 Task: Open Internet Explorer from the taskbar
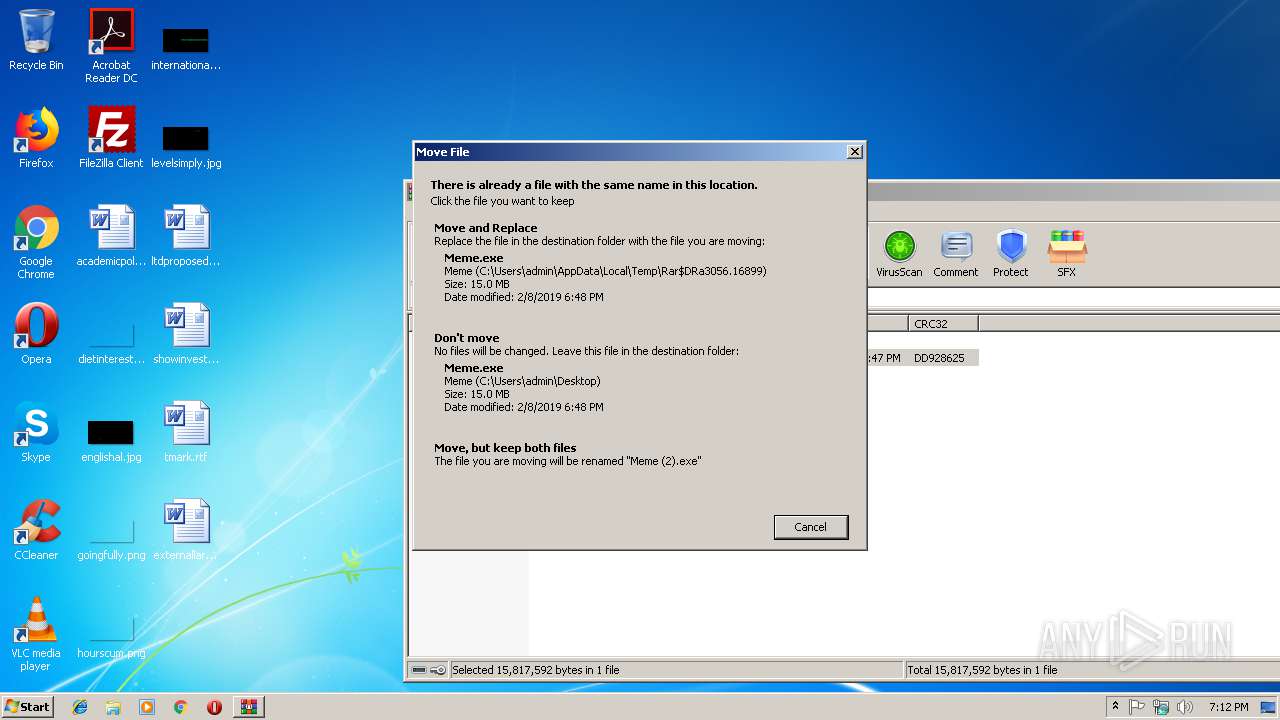80,707
